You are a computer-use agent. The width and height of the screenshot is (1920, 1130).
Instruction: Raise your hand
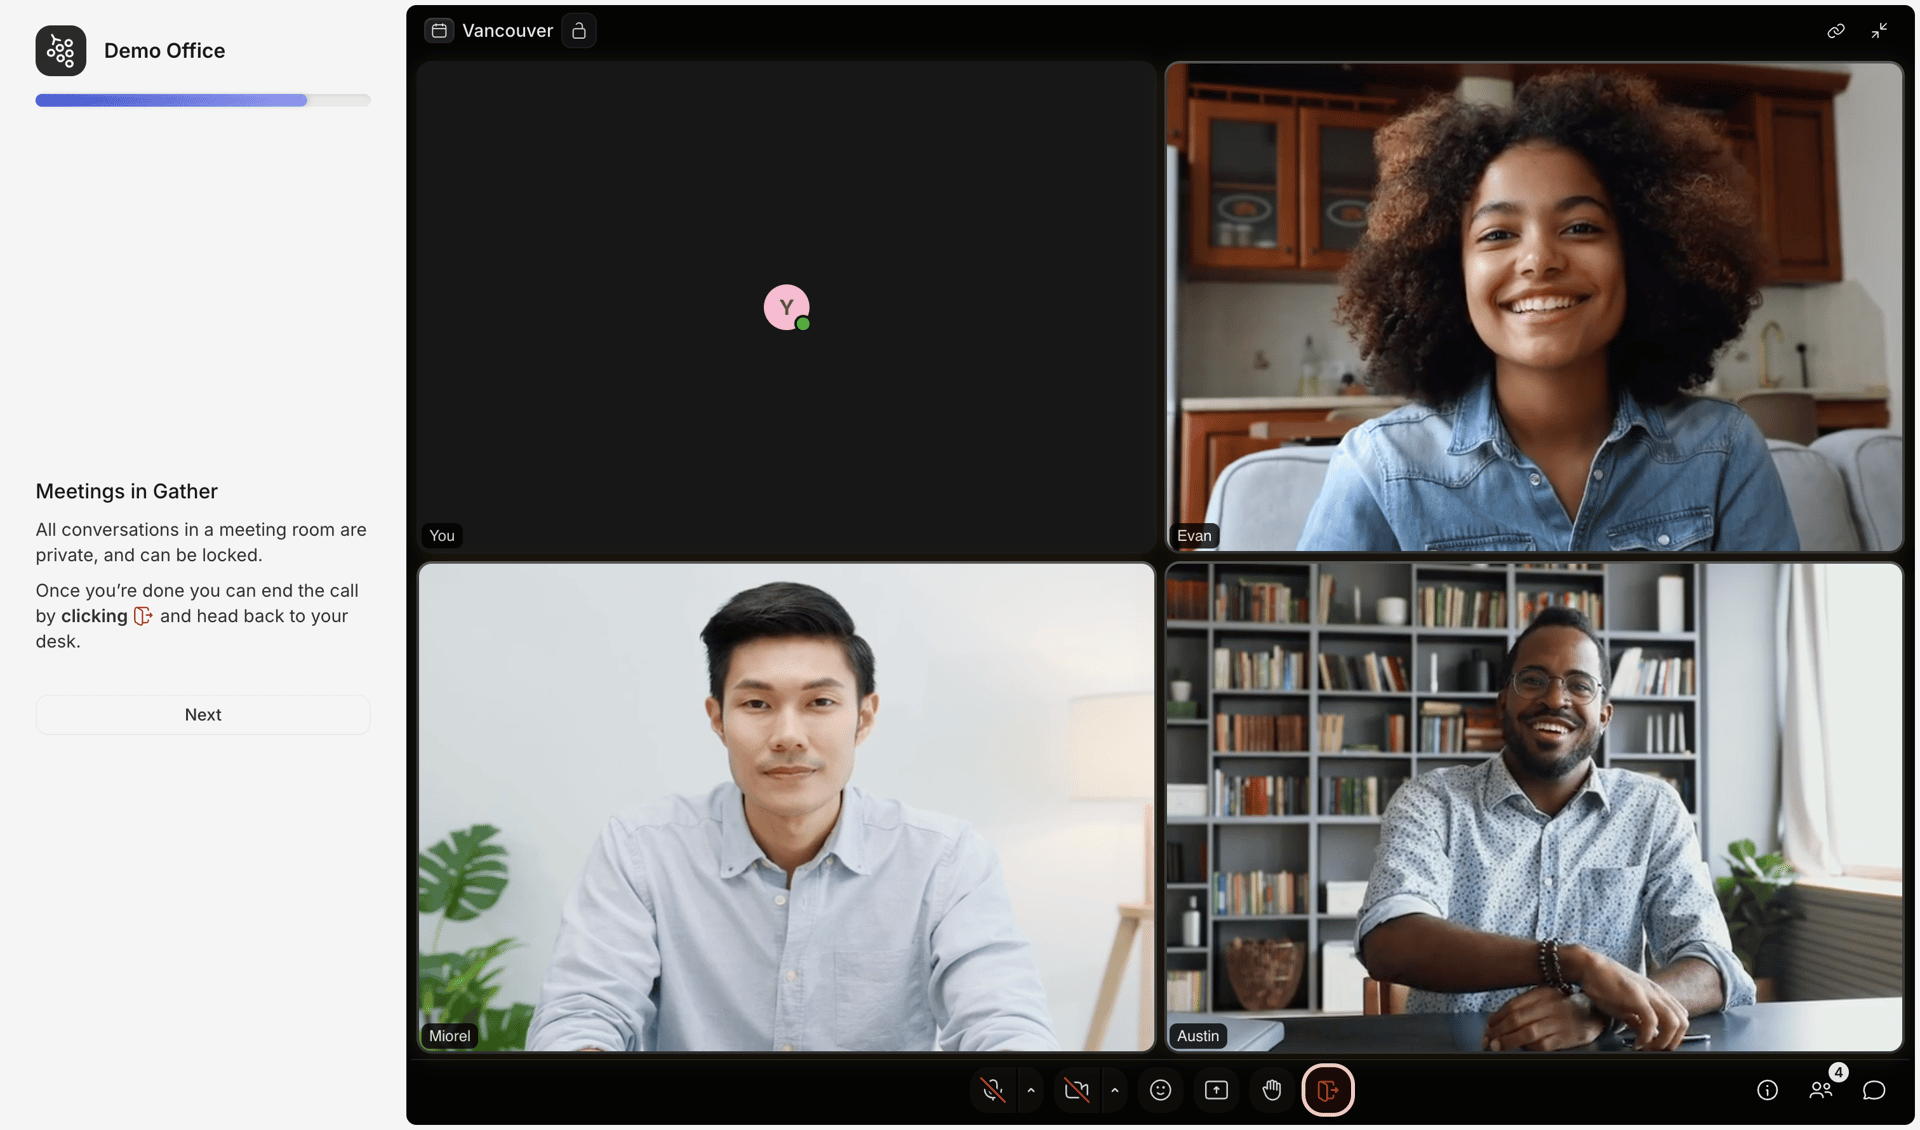click(x=1272, y=1090)
